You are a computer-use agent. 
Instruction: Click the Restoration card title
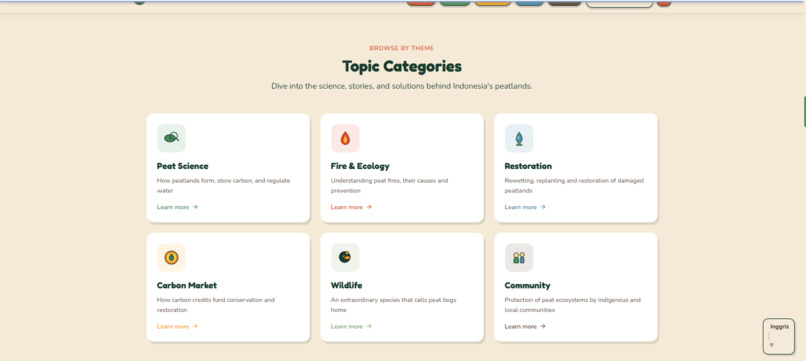click(x=528, y=166)
